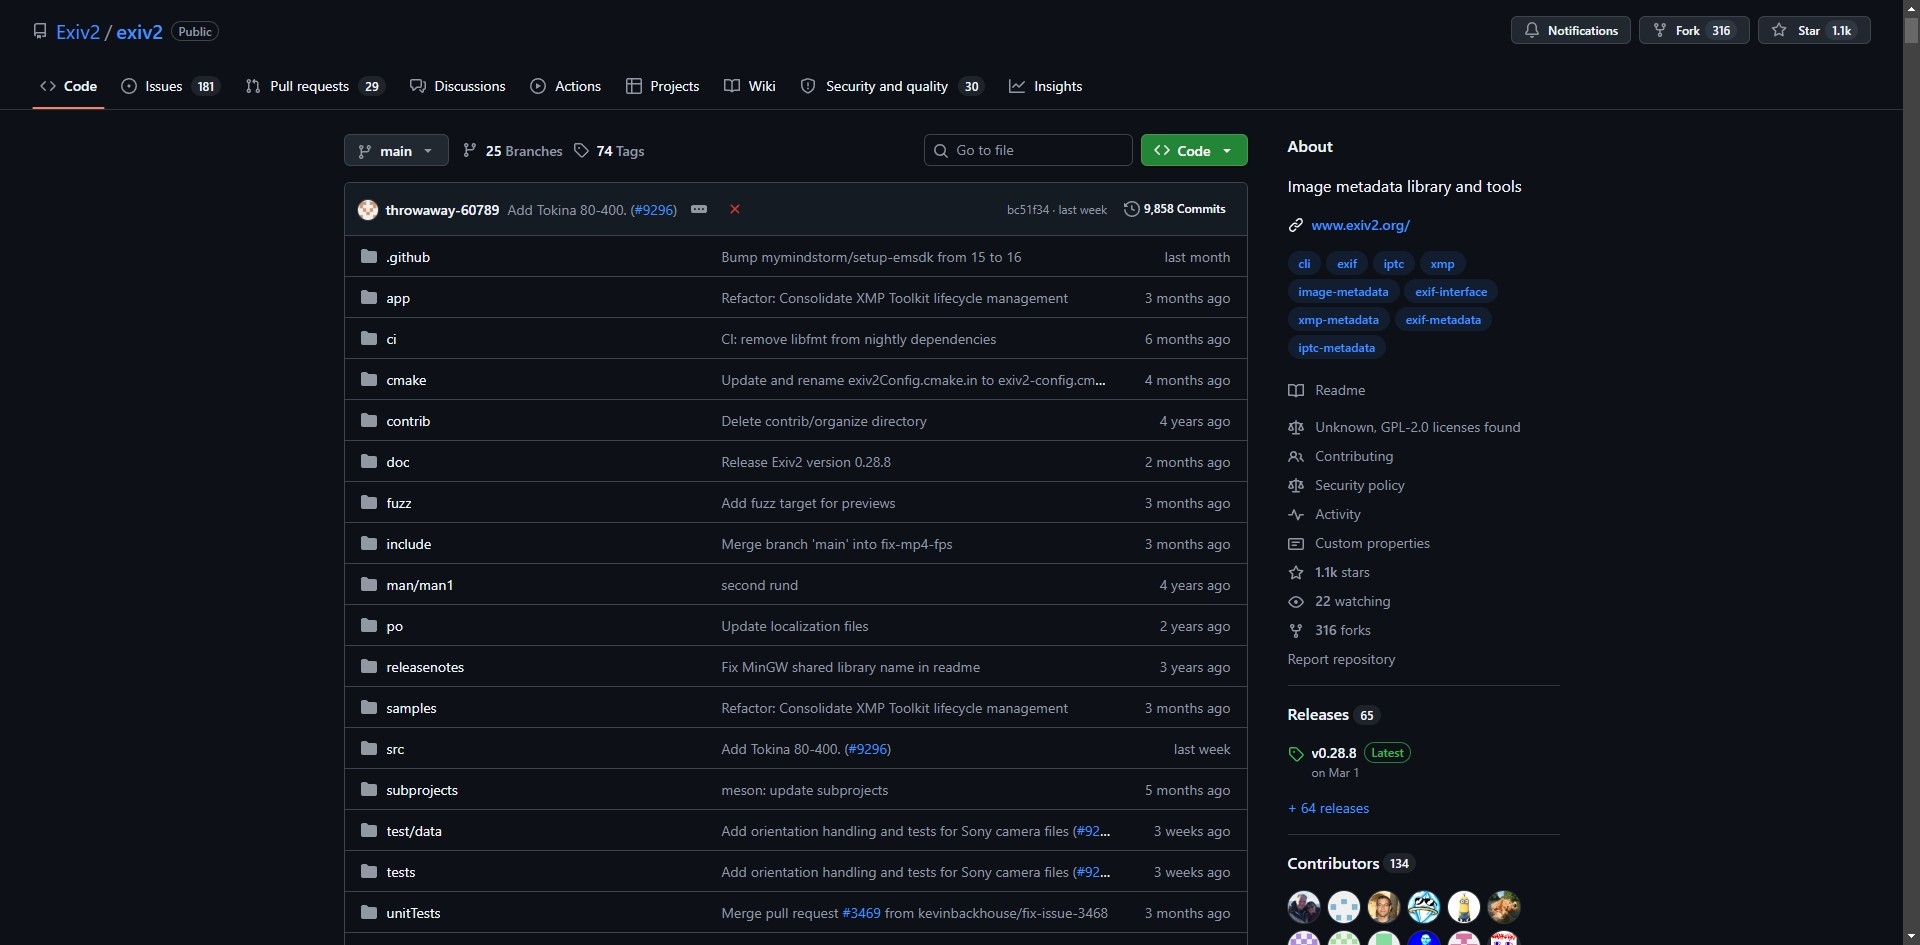The image size is (1920, 945).
Task: Open the subprojects folder
Action: coord(422,790)
